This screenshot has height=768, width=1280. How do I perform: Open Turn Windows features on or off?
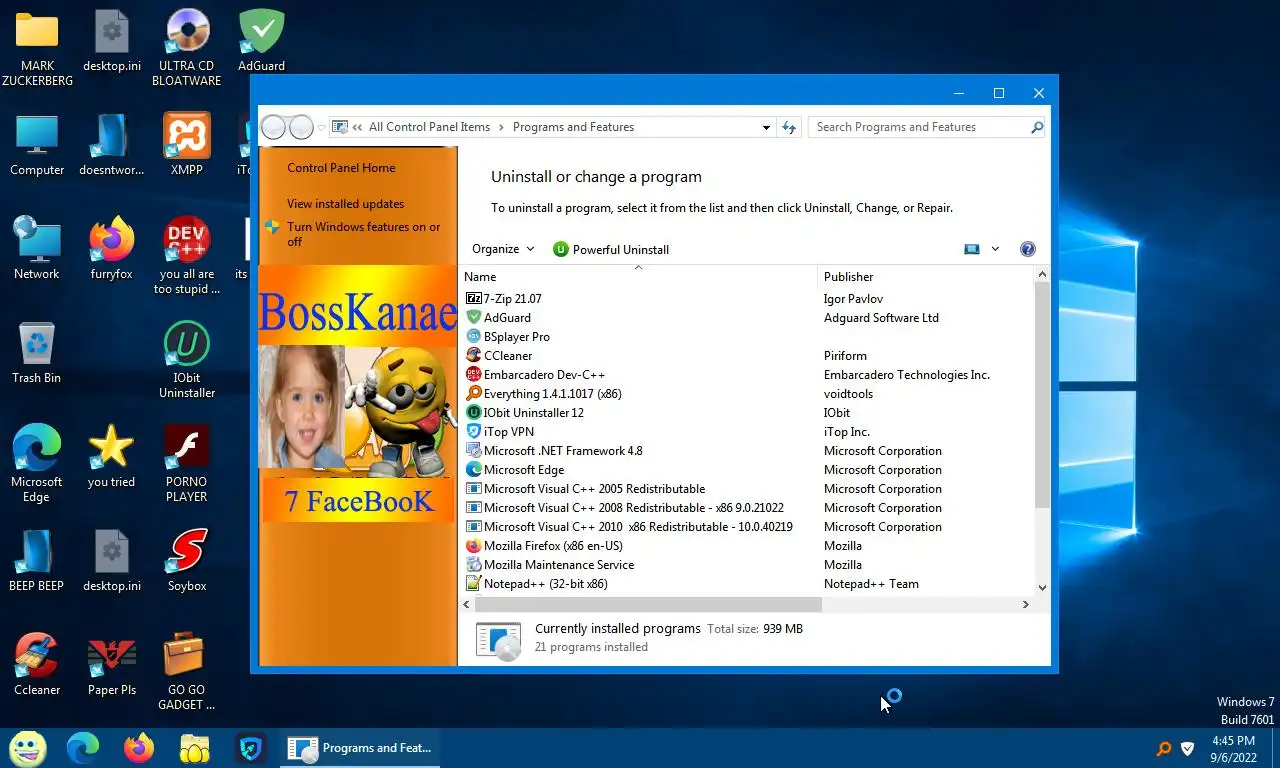[364, 234]
